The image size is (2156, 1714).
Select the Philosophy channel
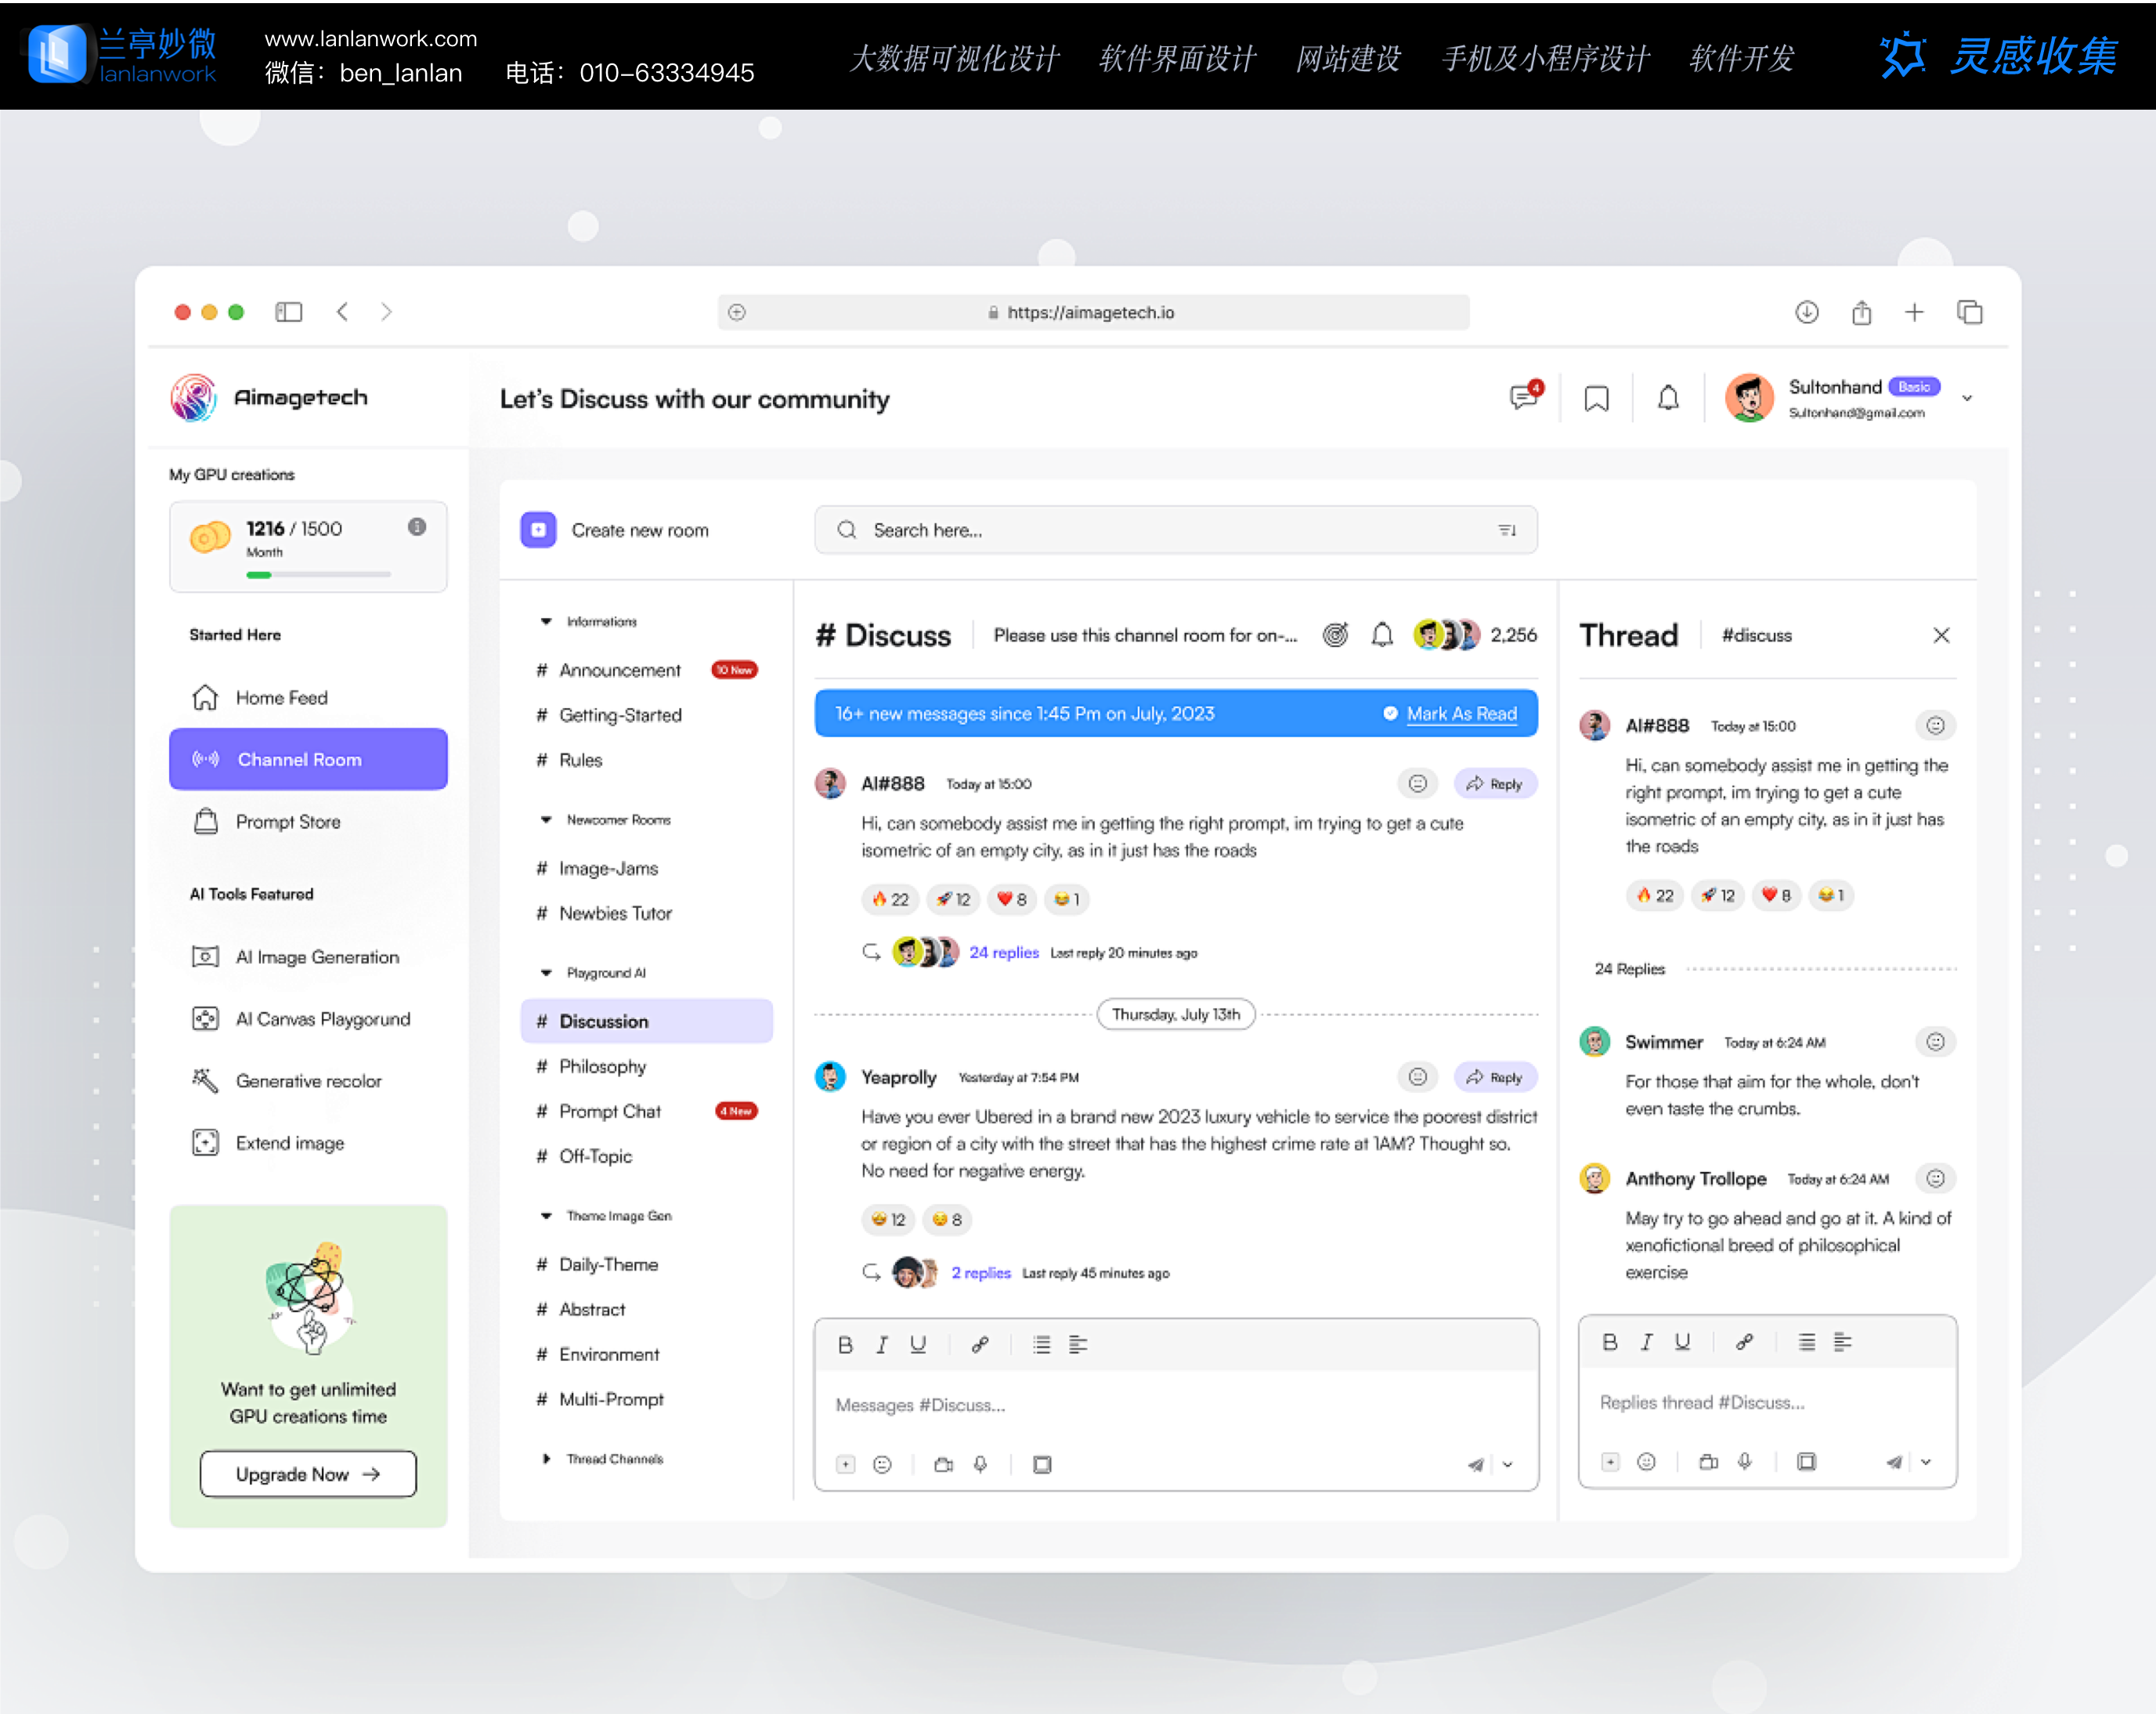(x=602, y=1066)
